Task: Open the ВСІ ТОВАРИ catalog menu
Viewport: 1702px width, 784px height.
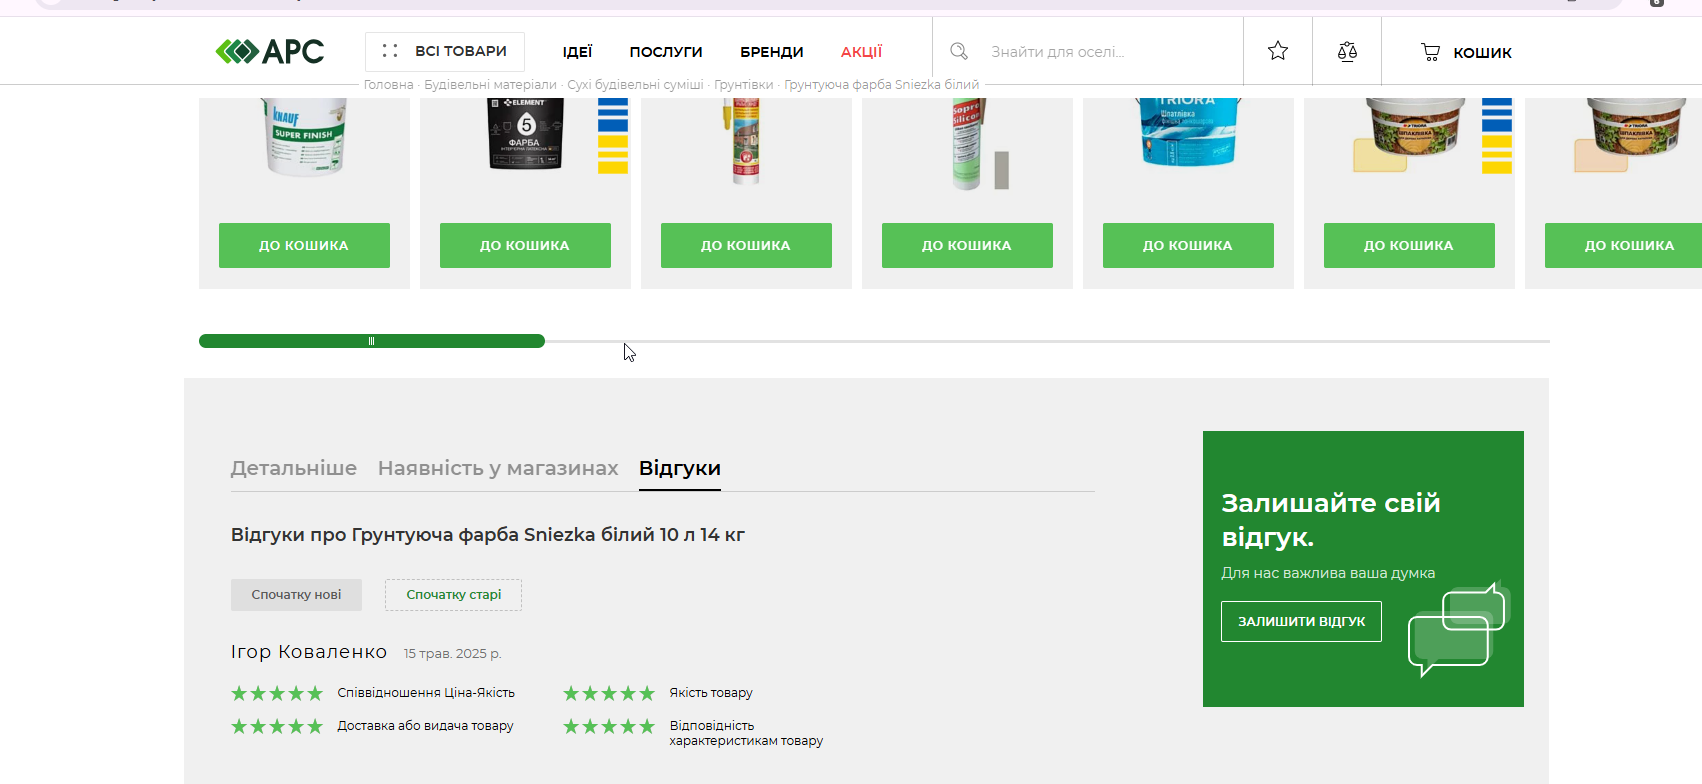Action: (x=445, y=51)
